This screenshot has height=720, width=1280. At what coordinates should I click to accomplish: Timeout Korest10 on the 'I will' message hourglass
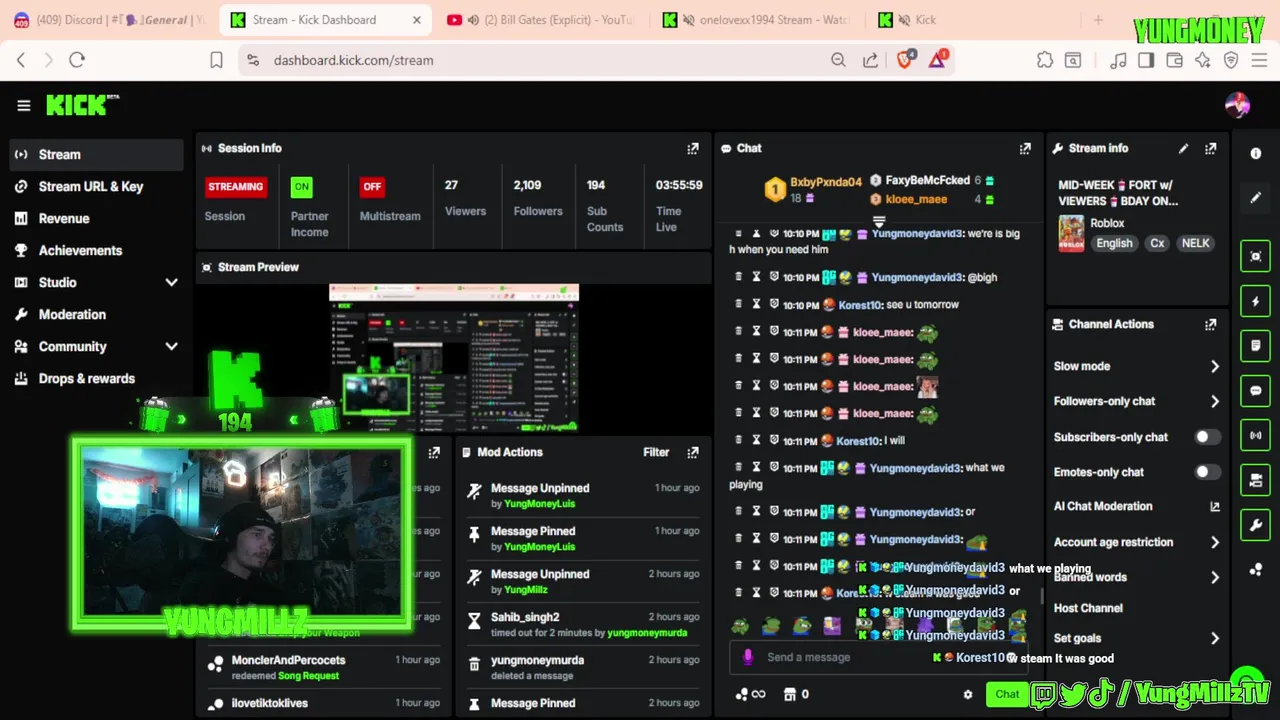point(756,440)
